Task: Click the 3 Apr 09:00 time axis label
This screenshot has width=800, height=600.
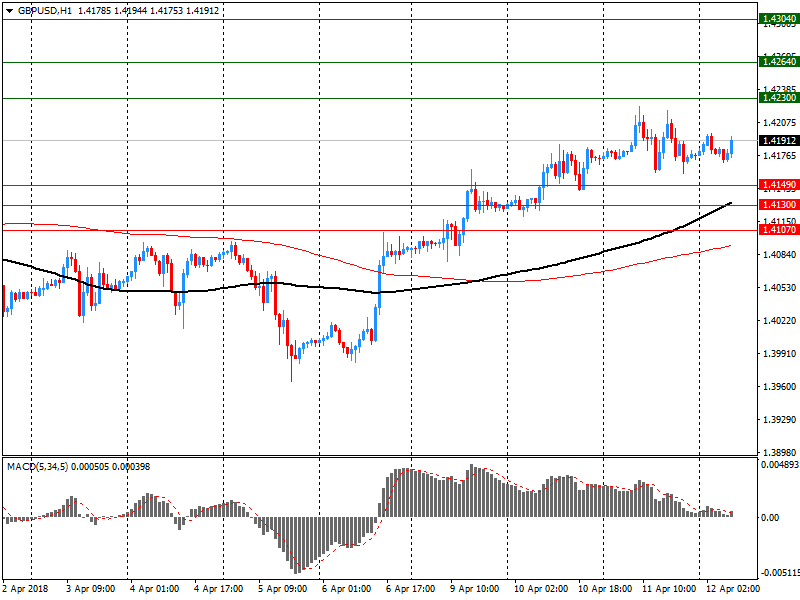Action: pyautogui.click(x=90, y=589)
